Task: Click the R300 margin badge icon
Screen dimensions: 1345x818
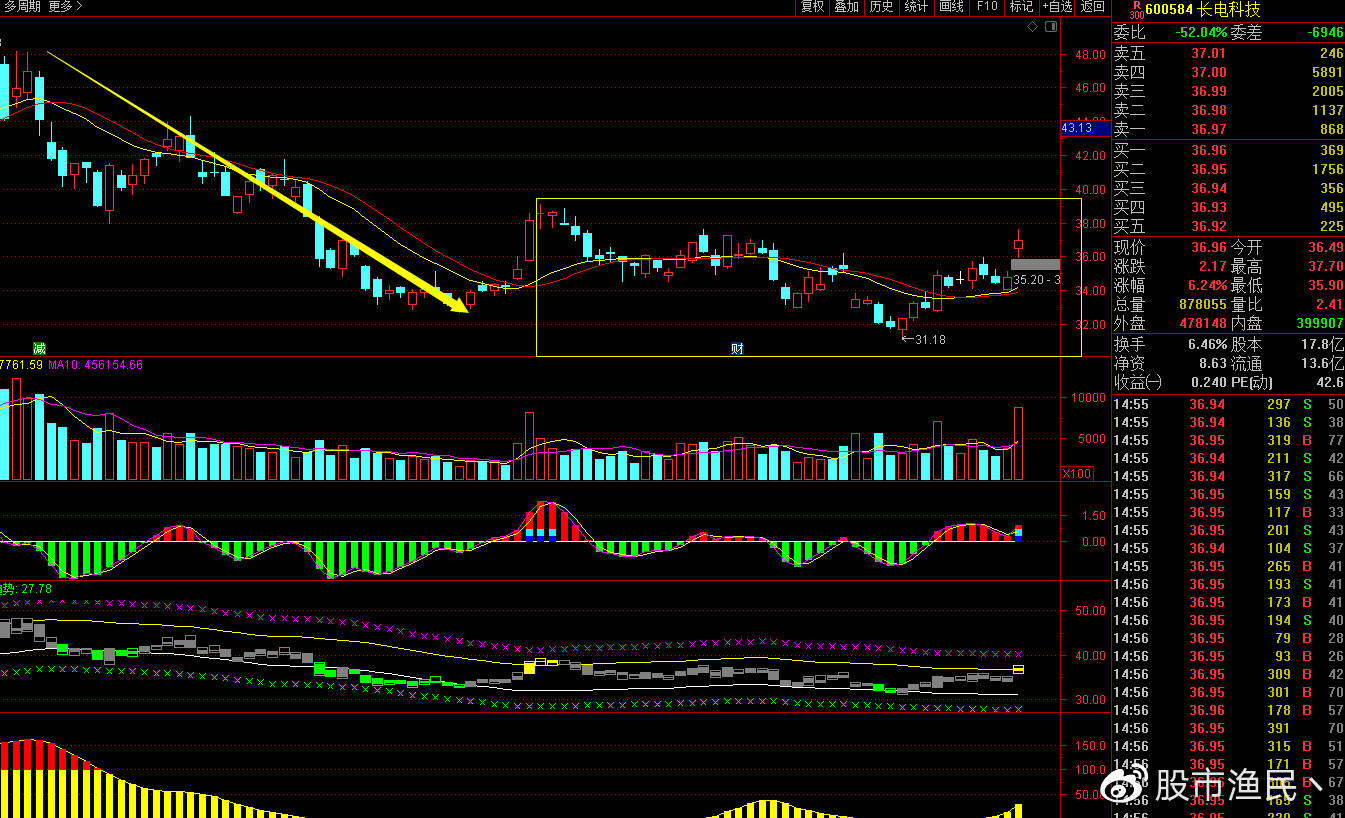Action: click(x=1135, y=10)
